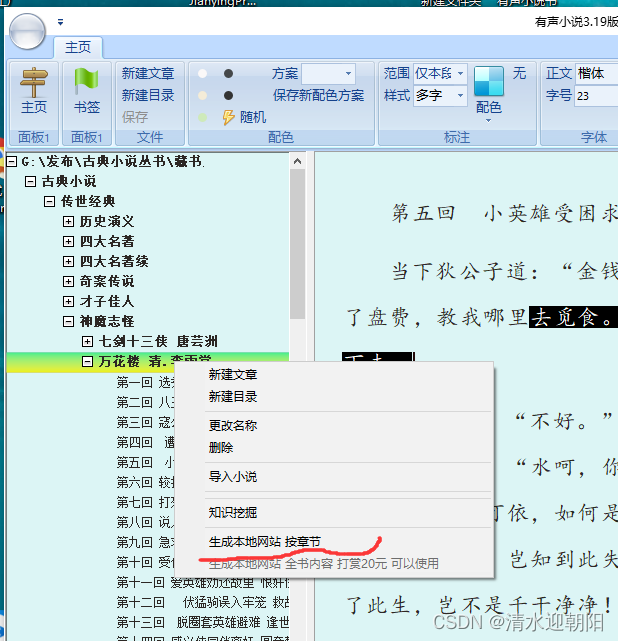Select the second-row black color dot
Screen dimensions: 618x641
click(228, 95)
